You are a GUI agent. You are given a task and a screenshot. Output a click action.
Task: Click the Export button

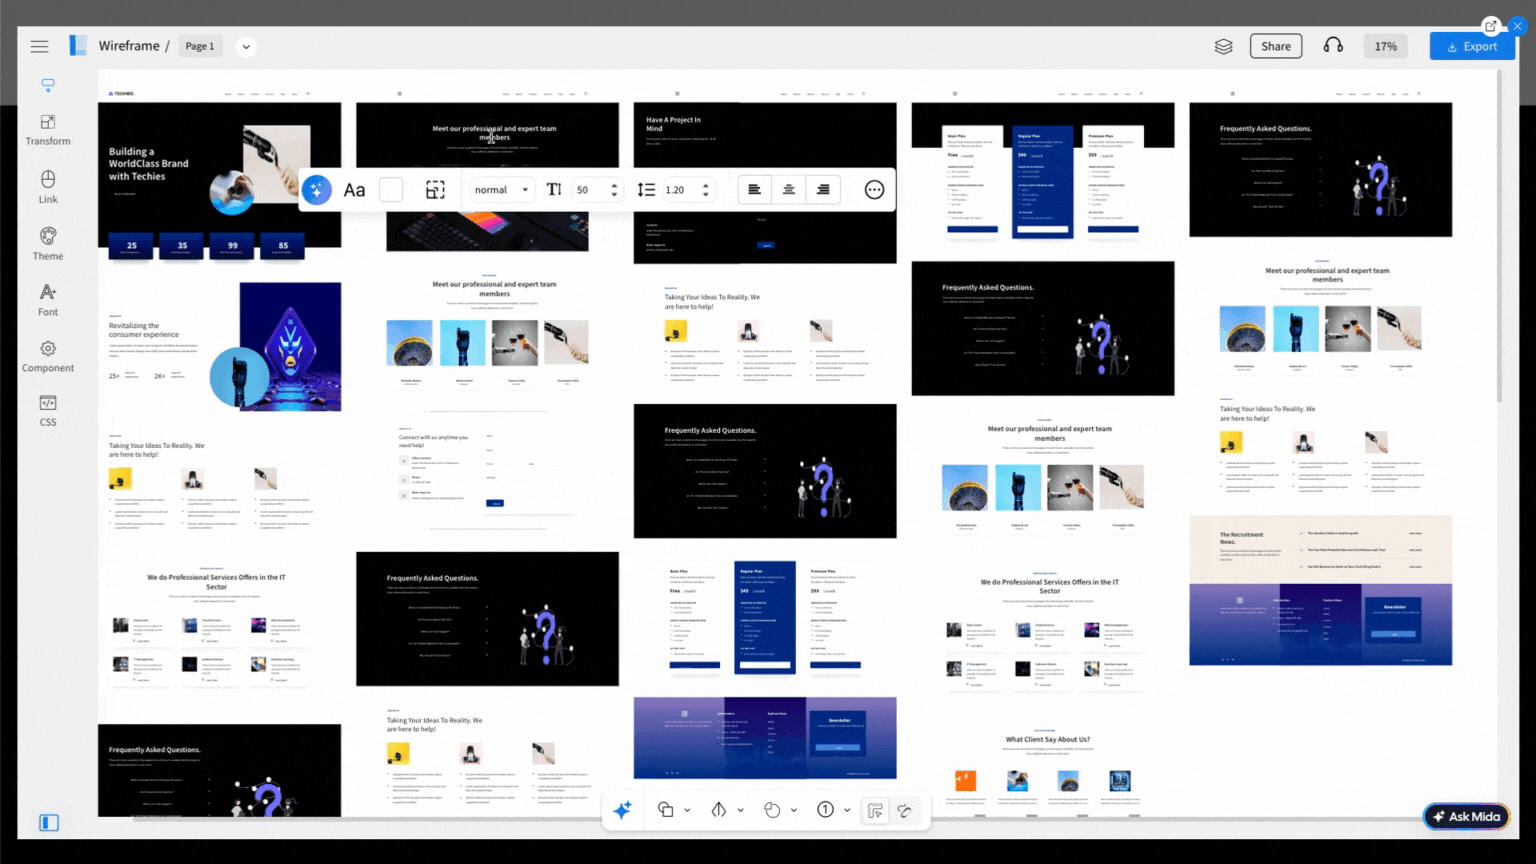[x=1471, y=46]
